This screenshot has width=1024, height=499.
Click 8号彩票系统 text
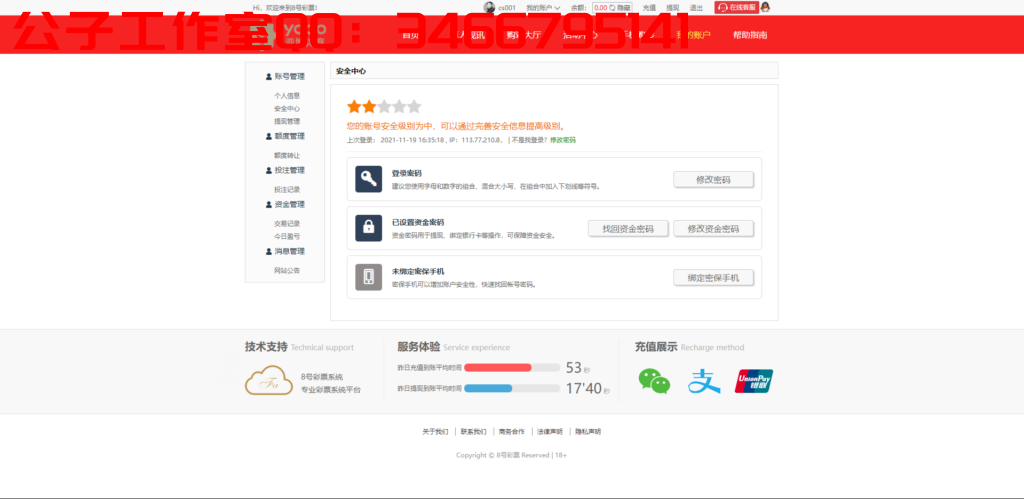[321, 377]
